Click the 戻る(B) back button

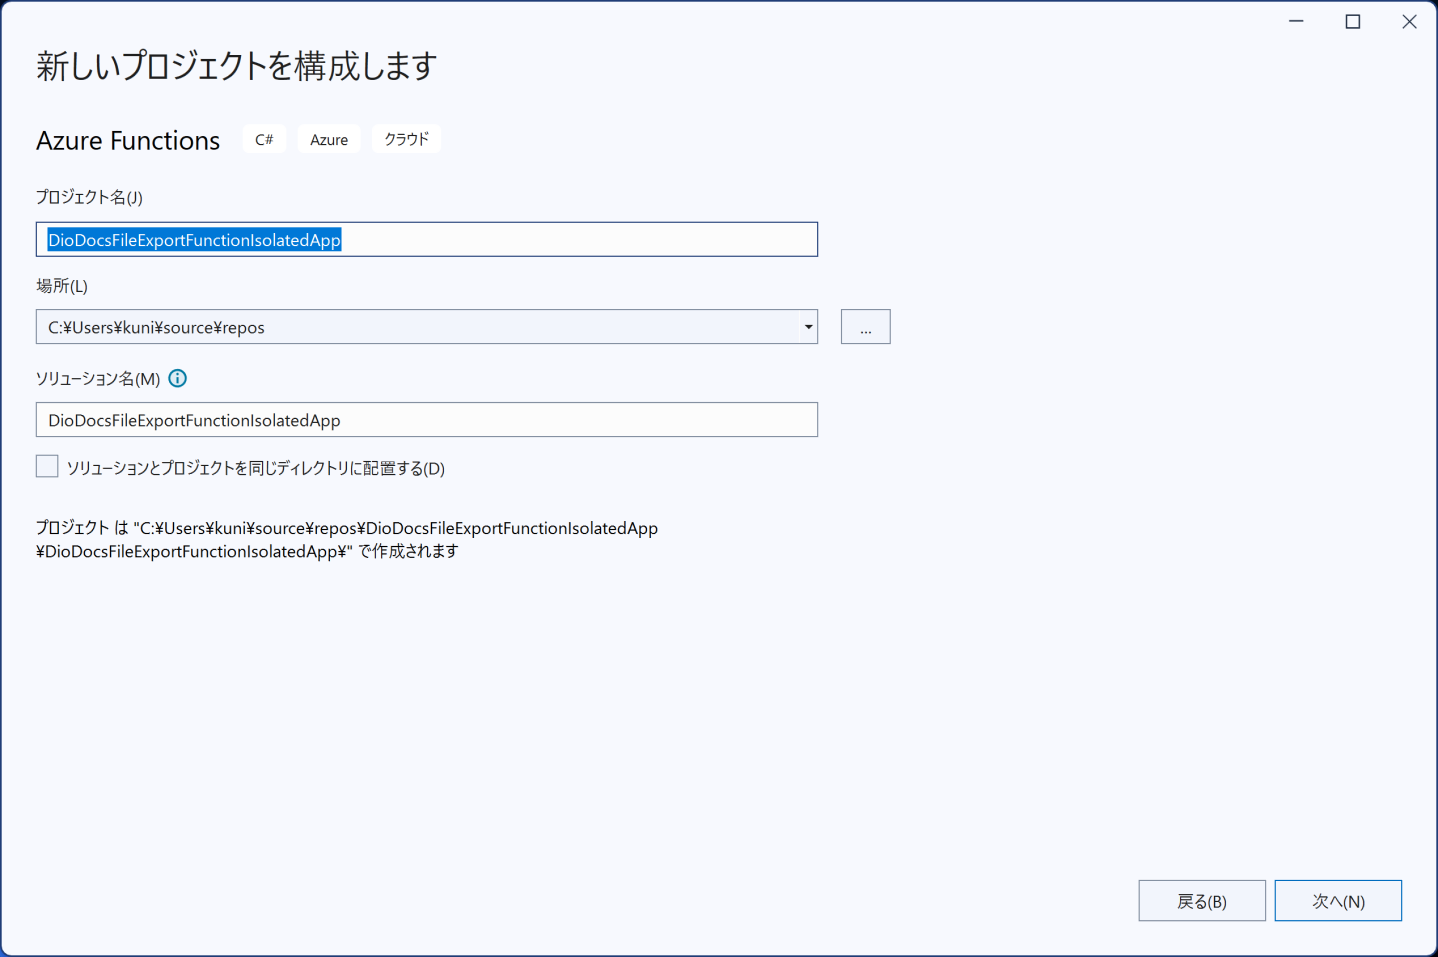[x=1202, y=901]
